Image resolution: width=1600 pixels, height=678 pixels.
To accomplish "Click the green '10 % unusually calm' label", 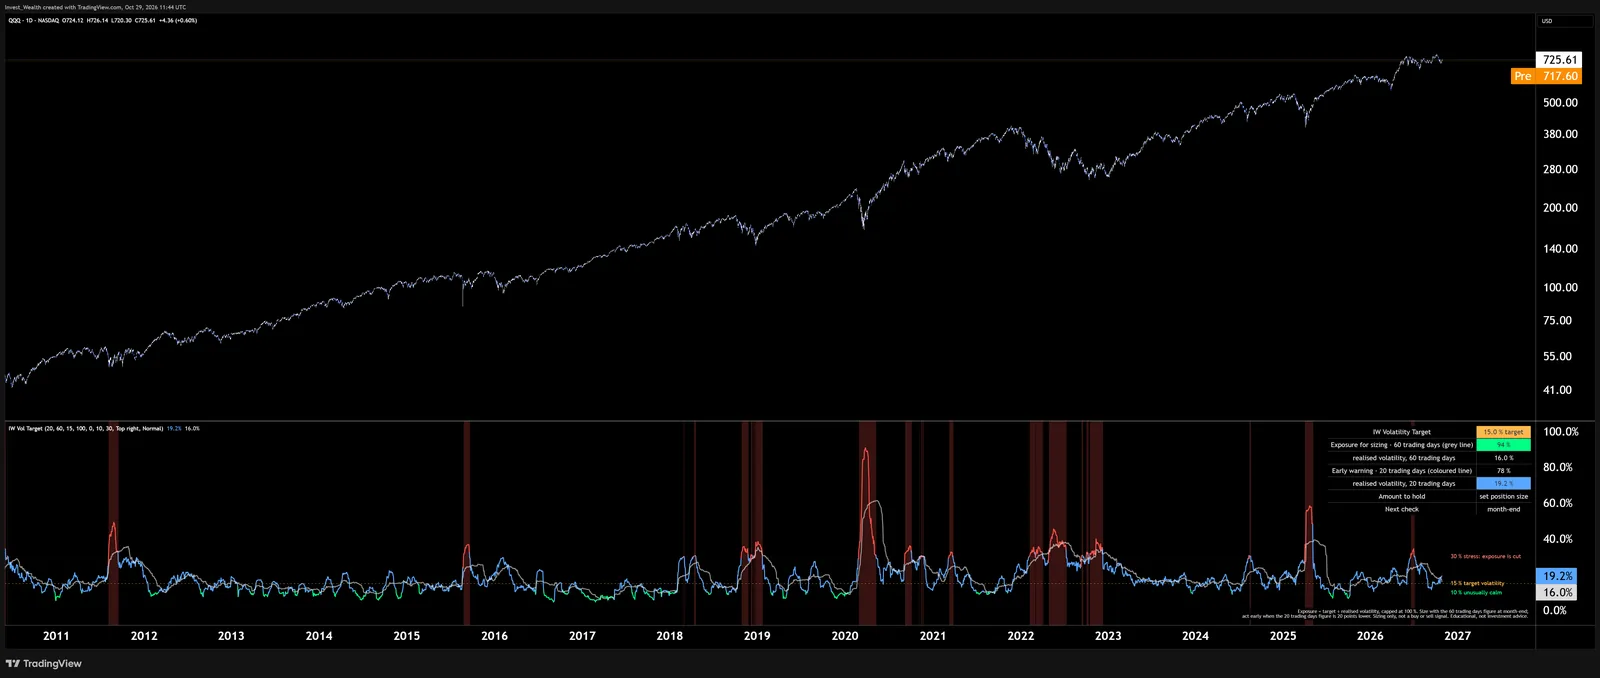I will coord(1476,593).
